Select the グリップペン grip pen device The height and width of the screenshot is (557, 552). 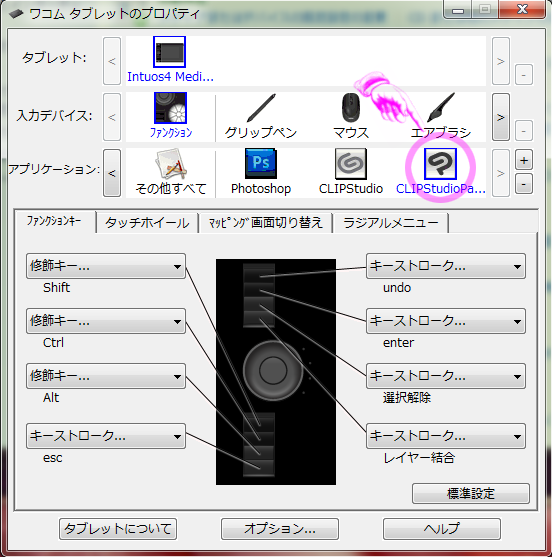(261, 108)
